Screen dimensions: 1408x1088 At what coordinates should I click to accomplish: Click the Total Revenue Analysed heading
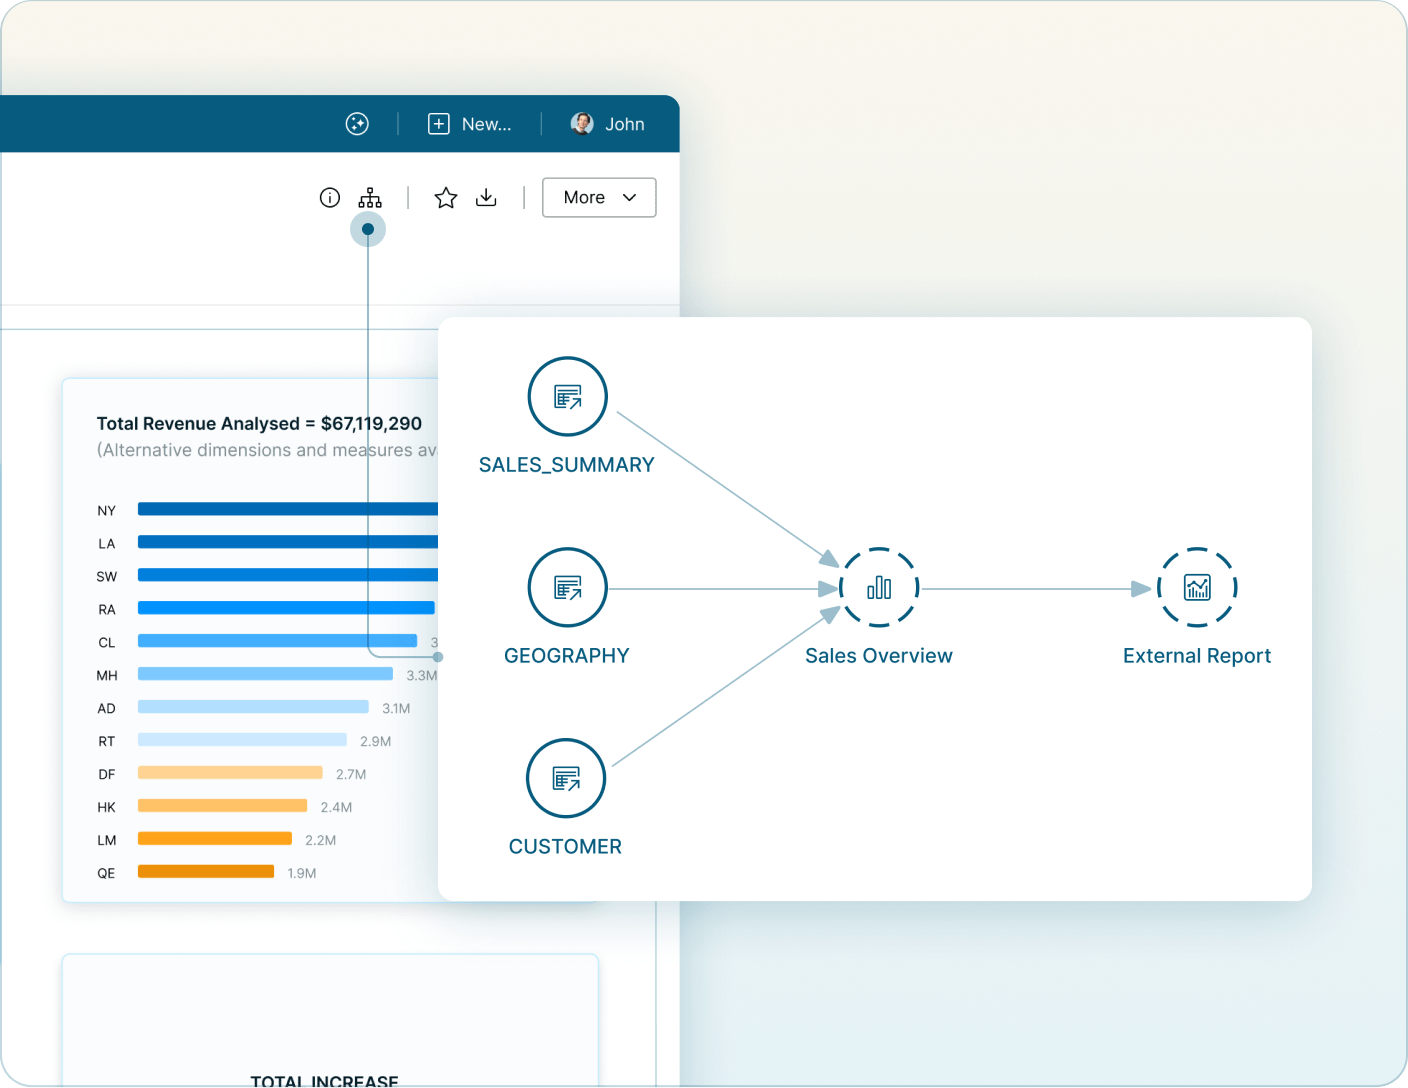(x=258, y=423)
